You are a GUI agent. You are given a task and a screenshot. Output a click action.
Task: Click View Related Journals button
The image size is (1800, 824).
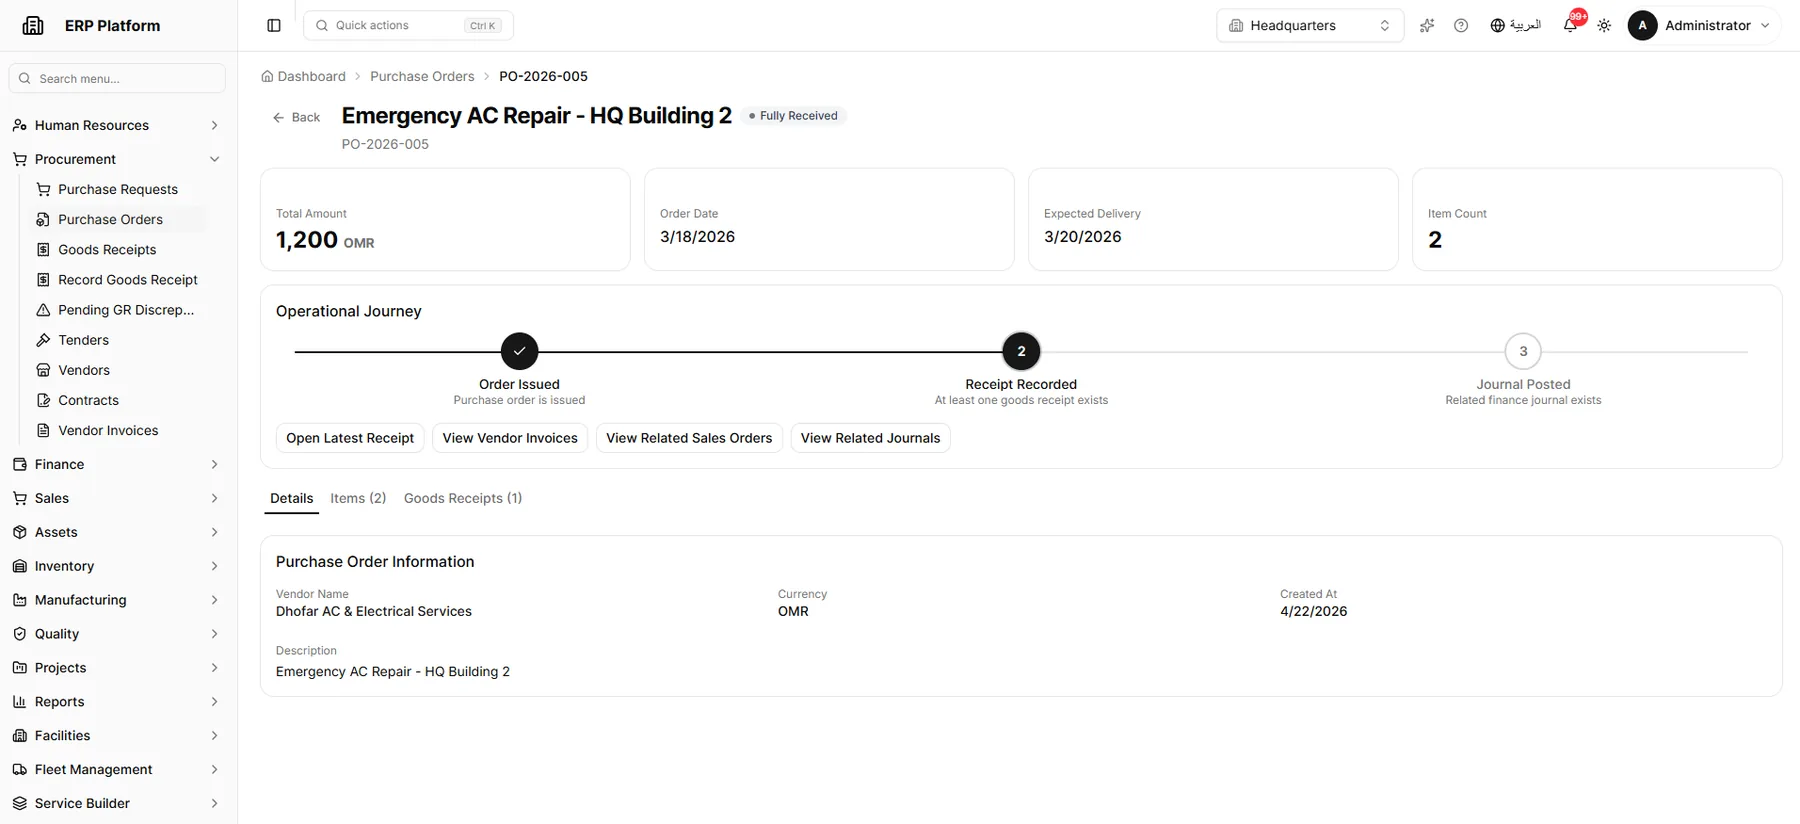[x=870, y=438]
